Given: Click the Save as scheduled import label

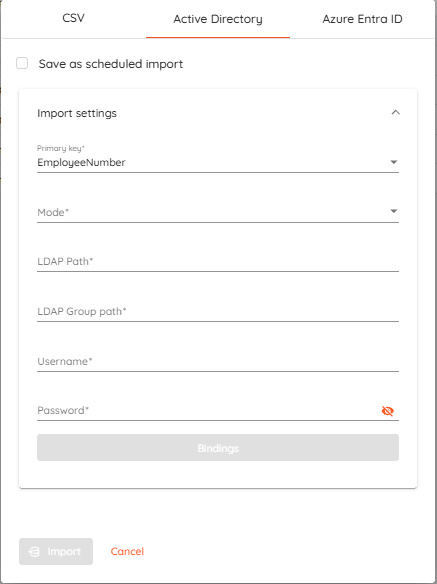Looking at the screenshot, I should click(111, 64).
